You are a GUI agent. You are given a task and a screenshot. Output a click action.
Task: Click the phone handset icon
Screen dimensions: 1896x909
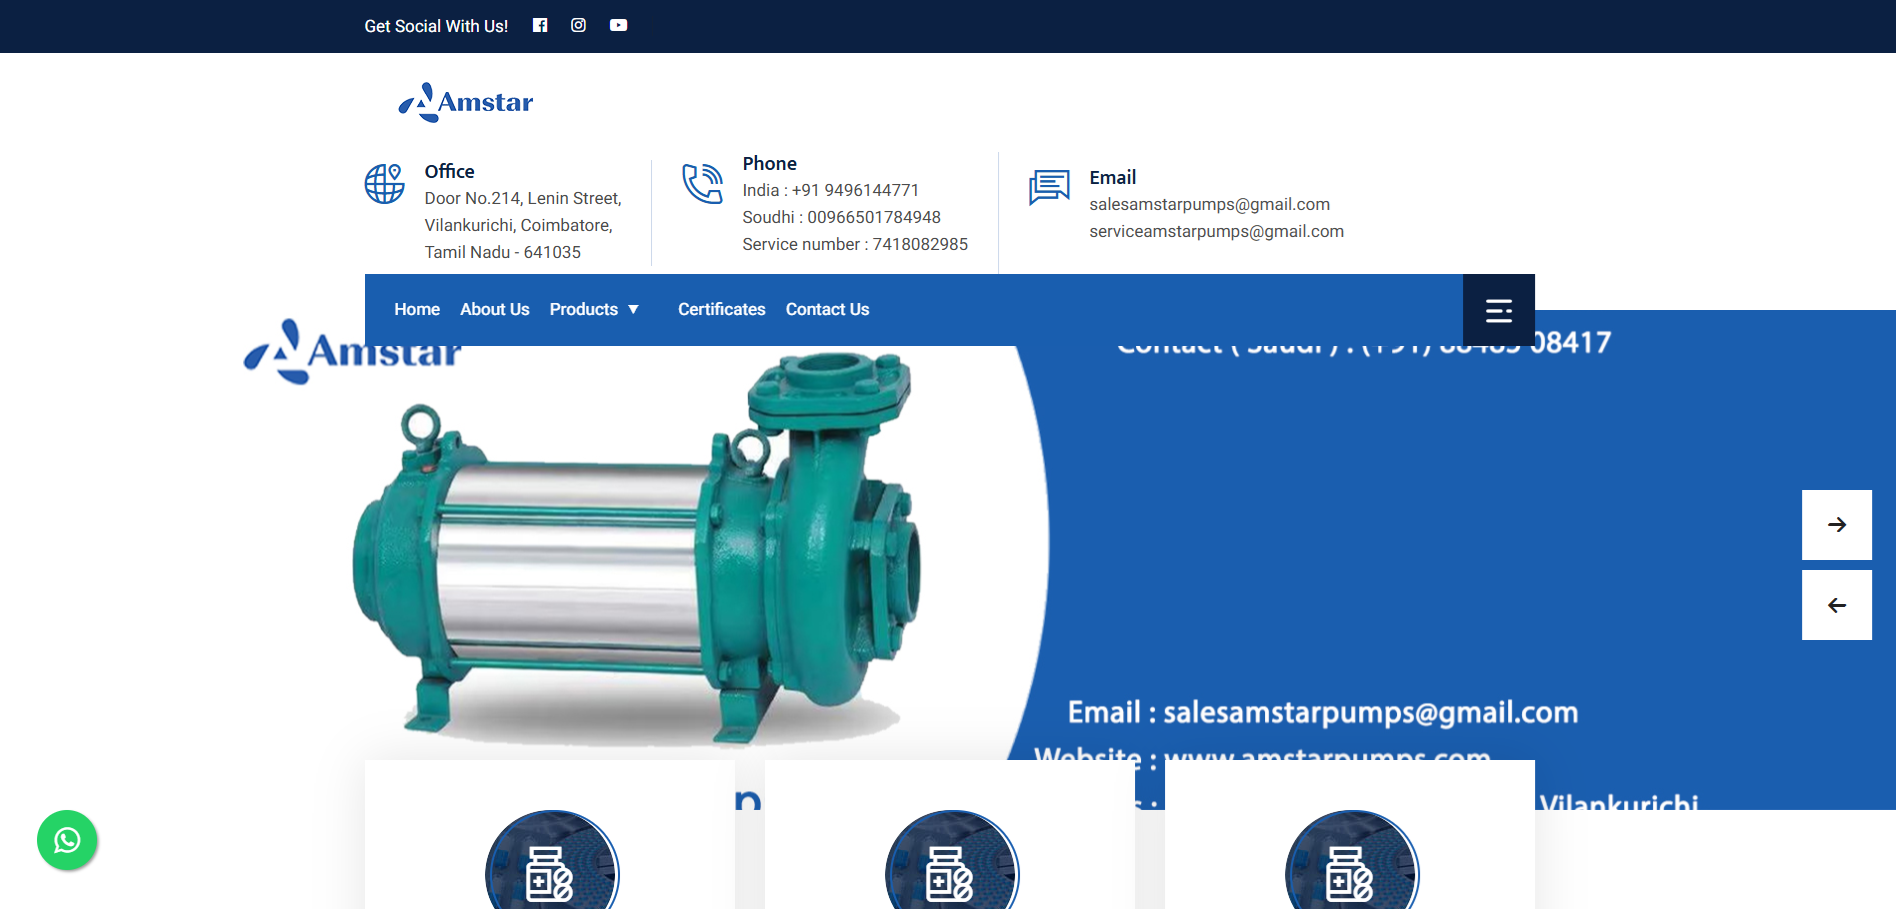coord(703,184)
